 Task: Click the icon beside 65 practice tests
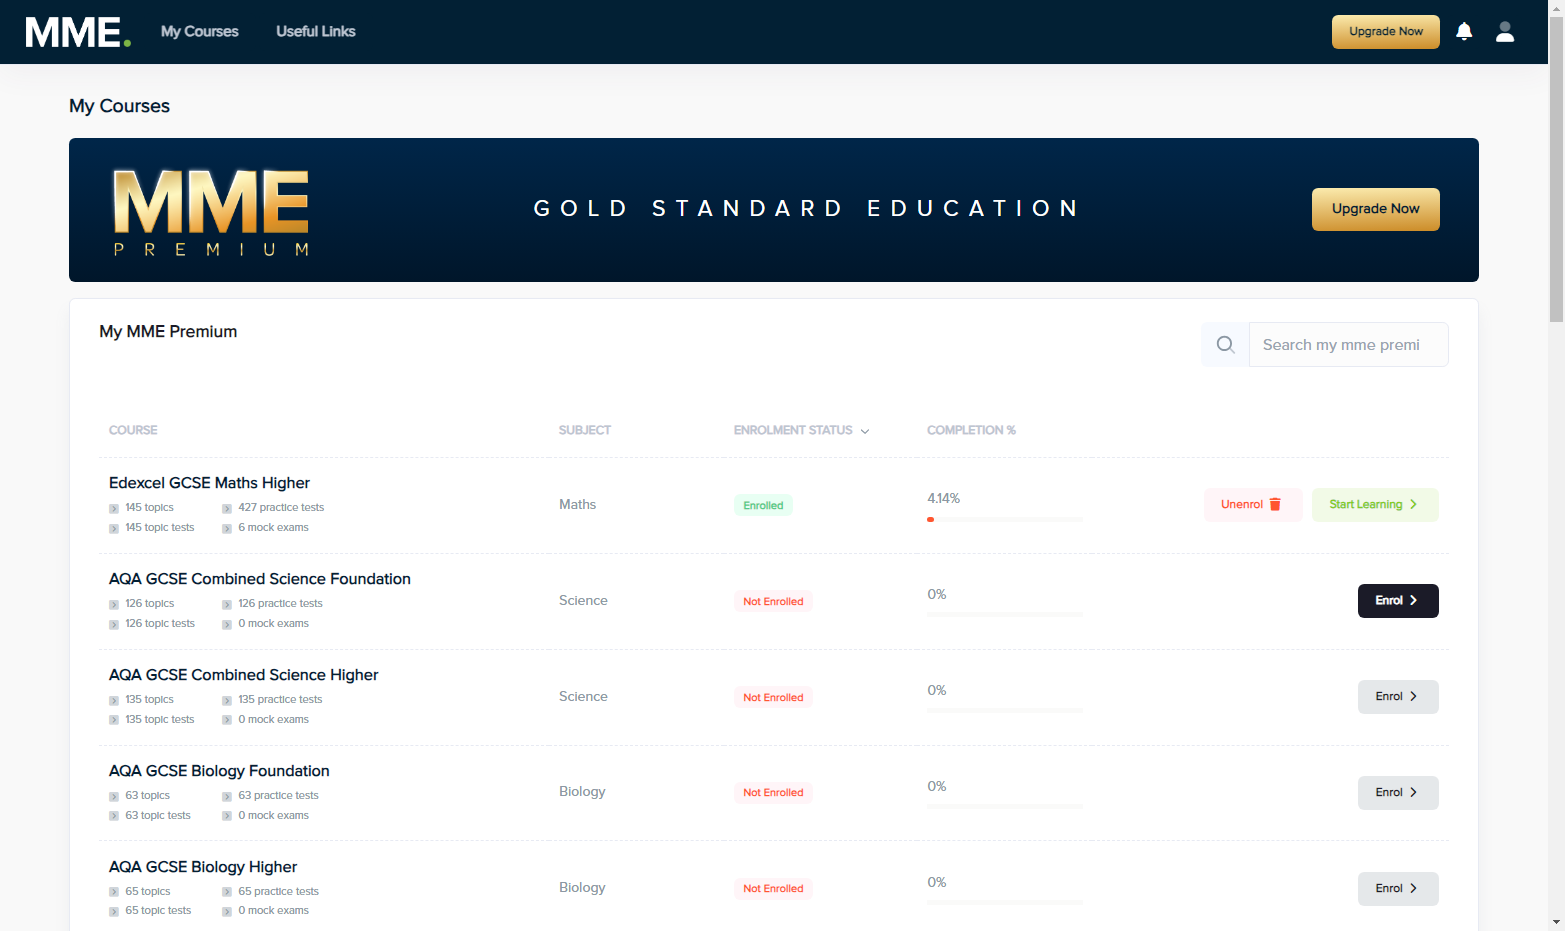coord(227,893)
